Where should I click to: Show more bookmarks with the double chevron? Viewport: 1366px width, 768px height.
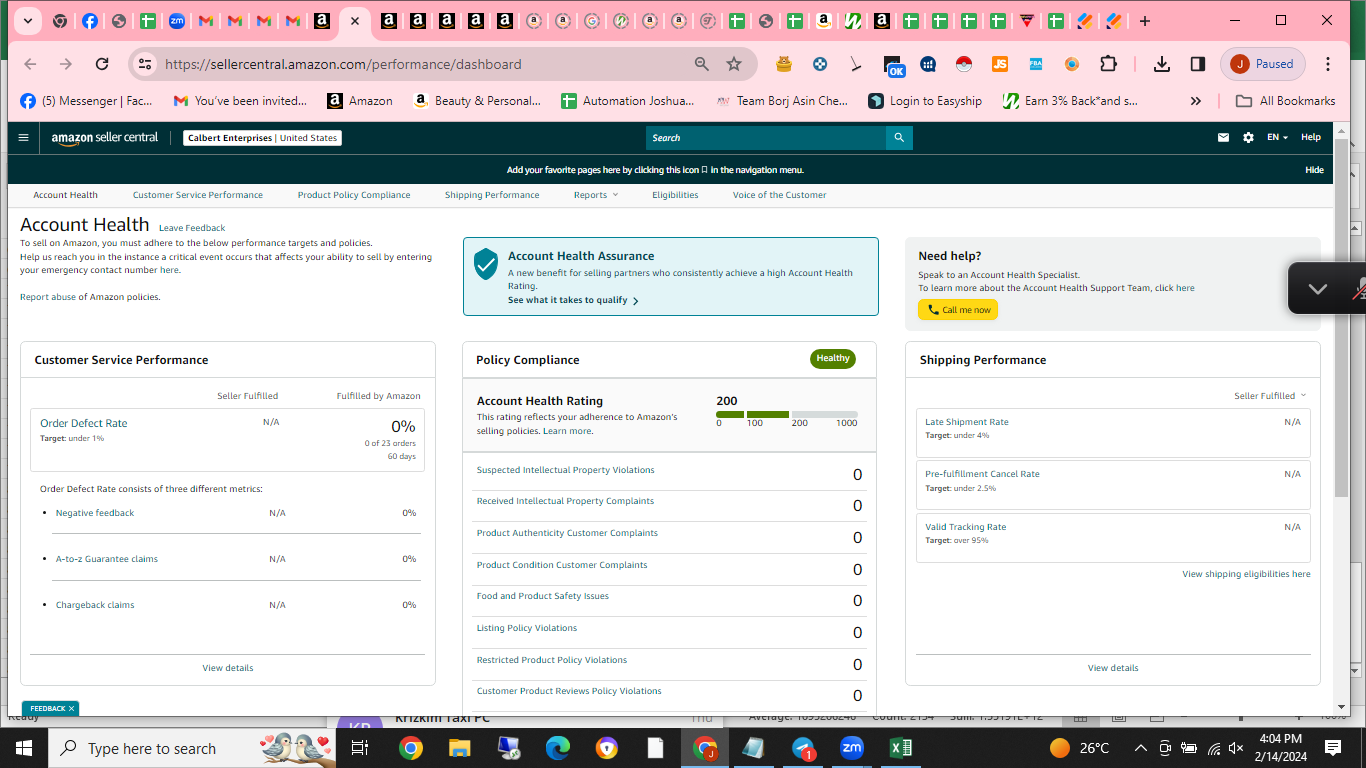[1195, 101]
